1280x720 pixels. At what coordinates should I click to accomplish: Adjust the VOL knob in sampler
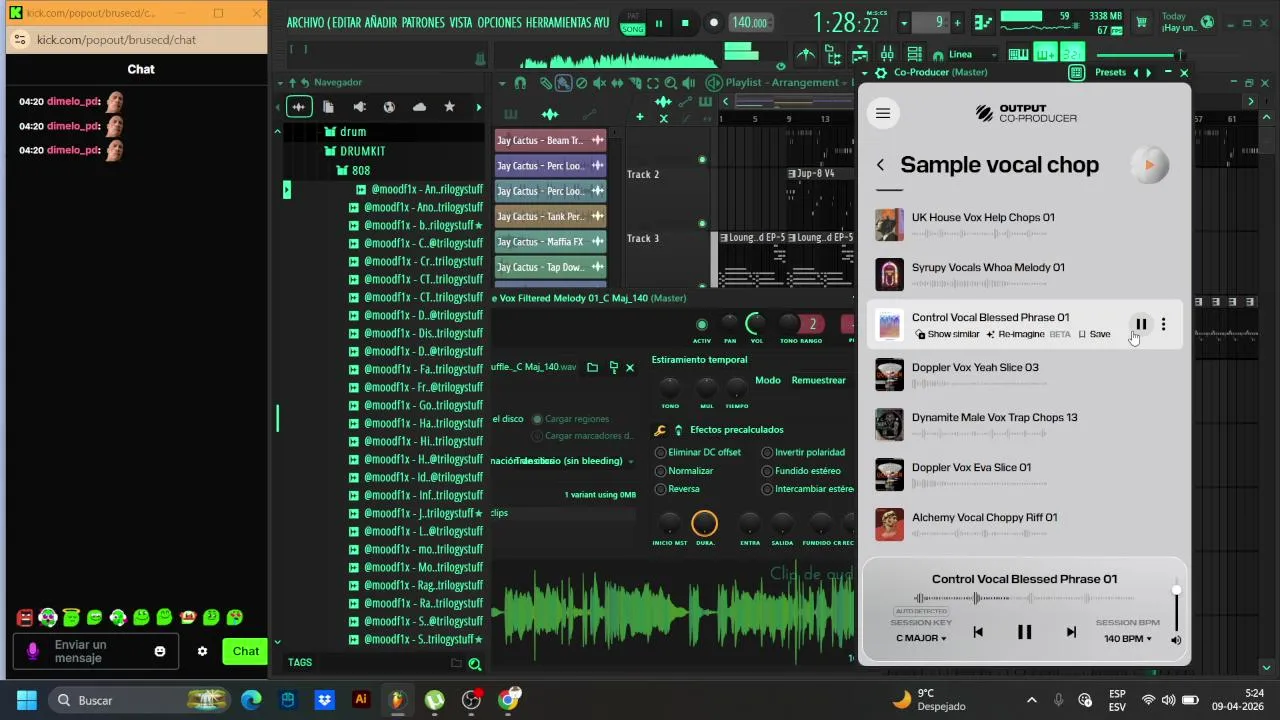point(756,323)
